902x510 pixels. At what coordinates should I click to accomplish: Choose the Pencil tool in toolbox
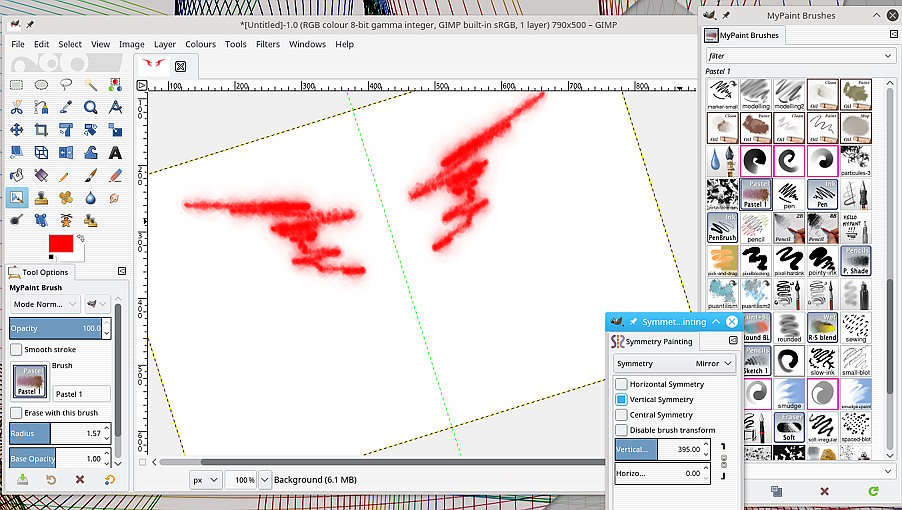click(x=66, y=175)
